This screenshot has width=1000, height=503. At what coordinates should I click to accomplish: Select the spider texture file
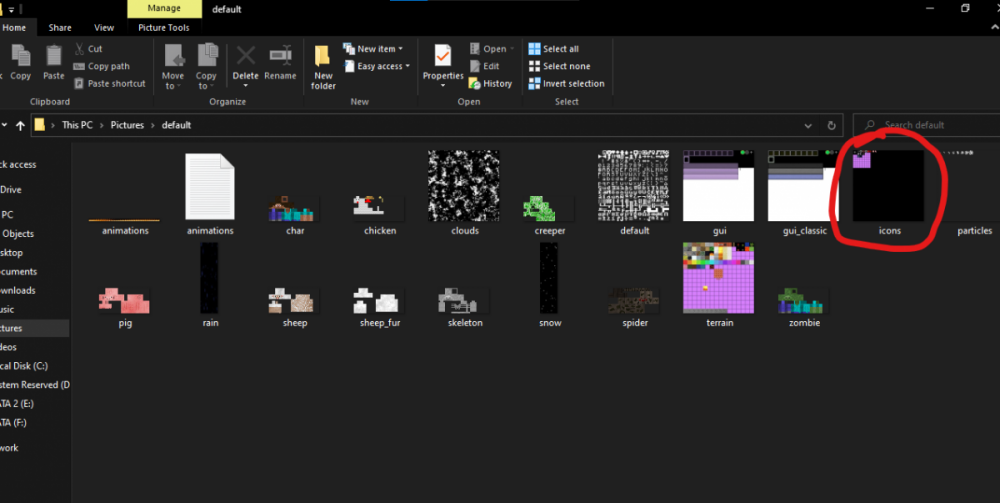click(x=635, y=307)
